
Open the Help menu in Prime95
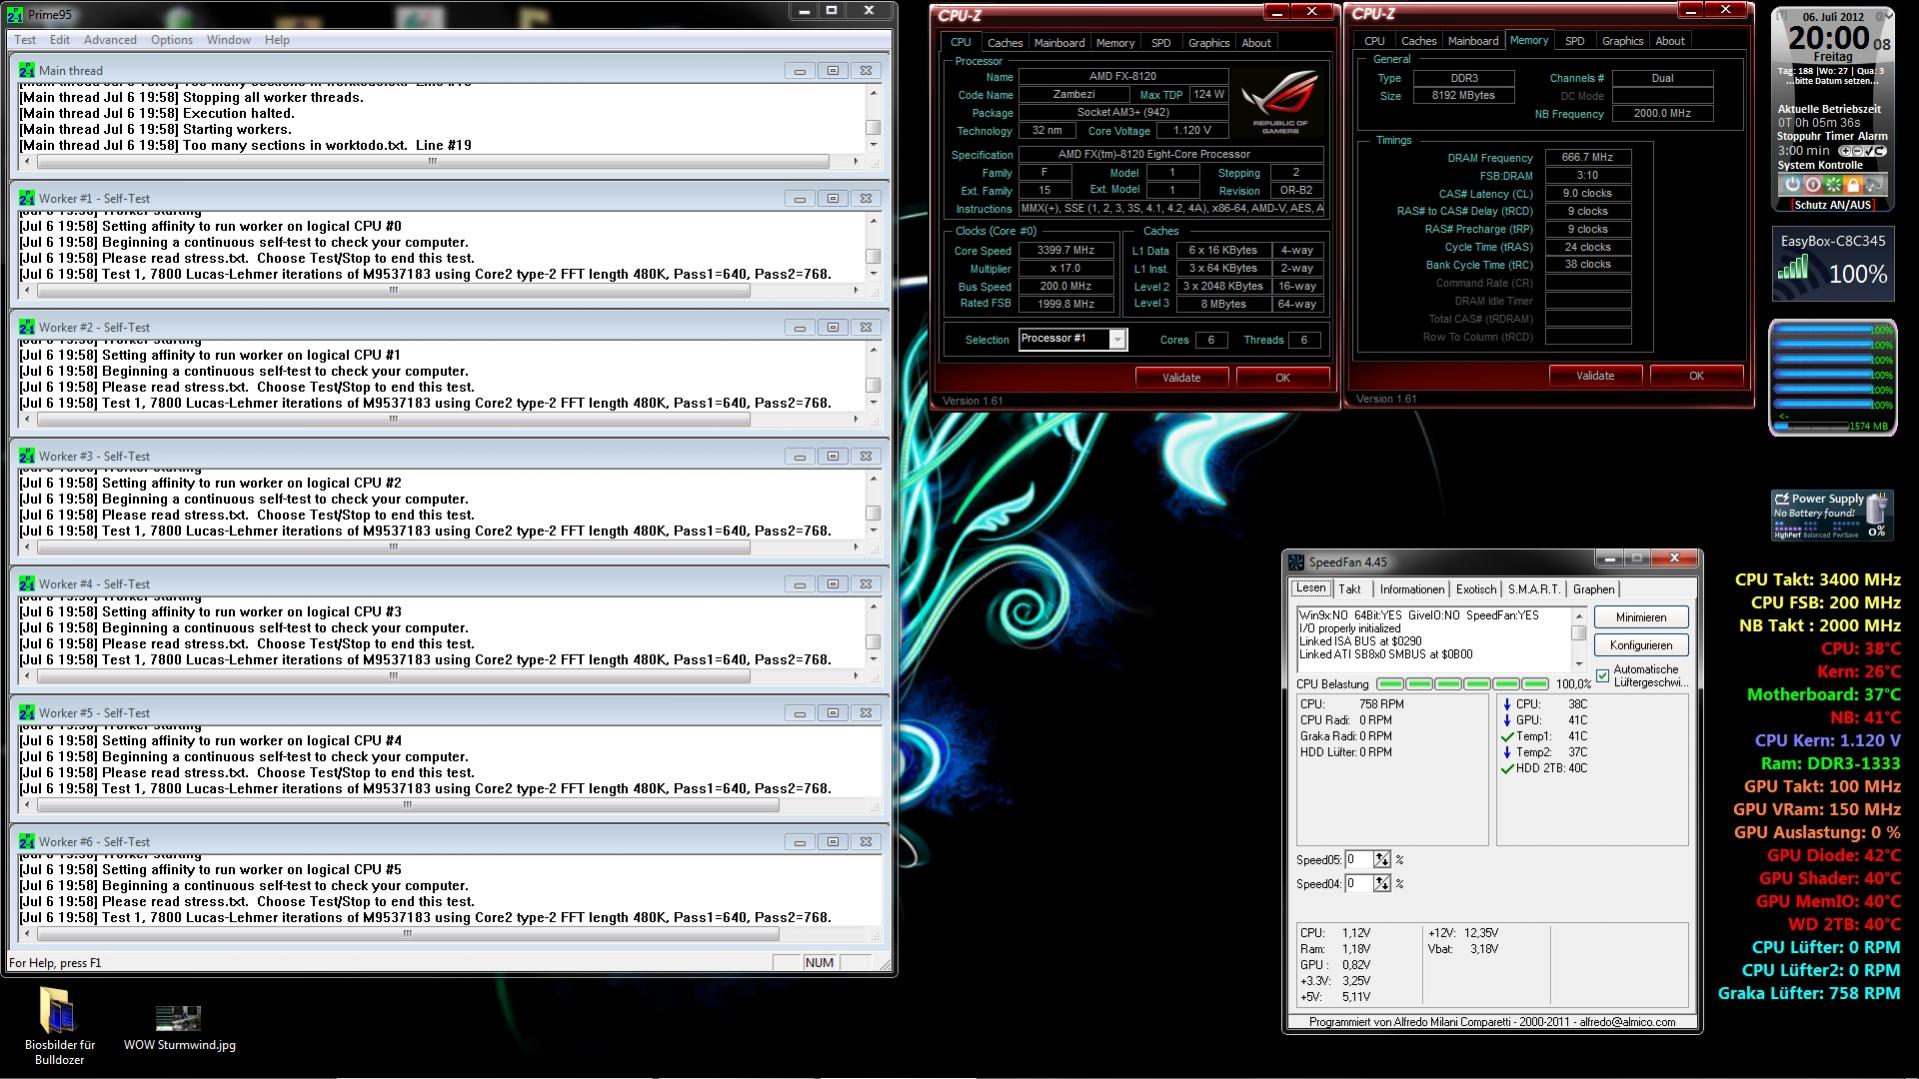[277, 40]
